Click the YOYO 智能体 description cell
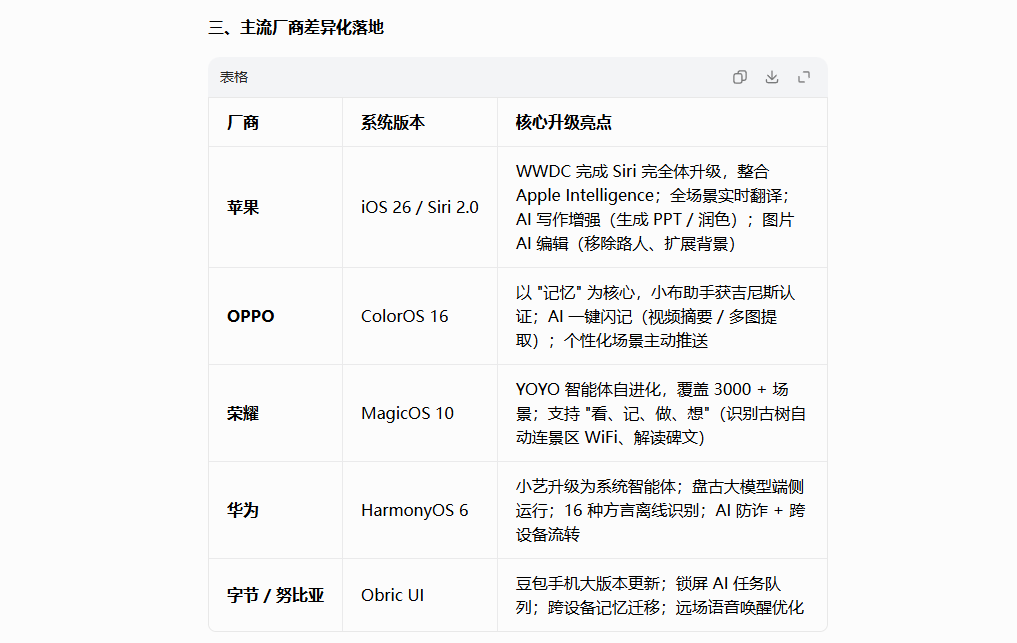Viewport: 1017px width, 643px height. (x=662, y=413)
